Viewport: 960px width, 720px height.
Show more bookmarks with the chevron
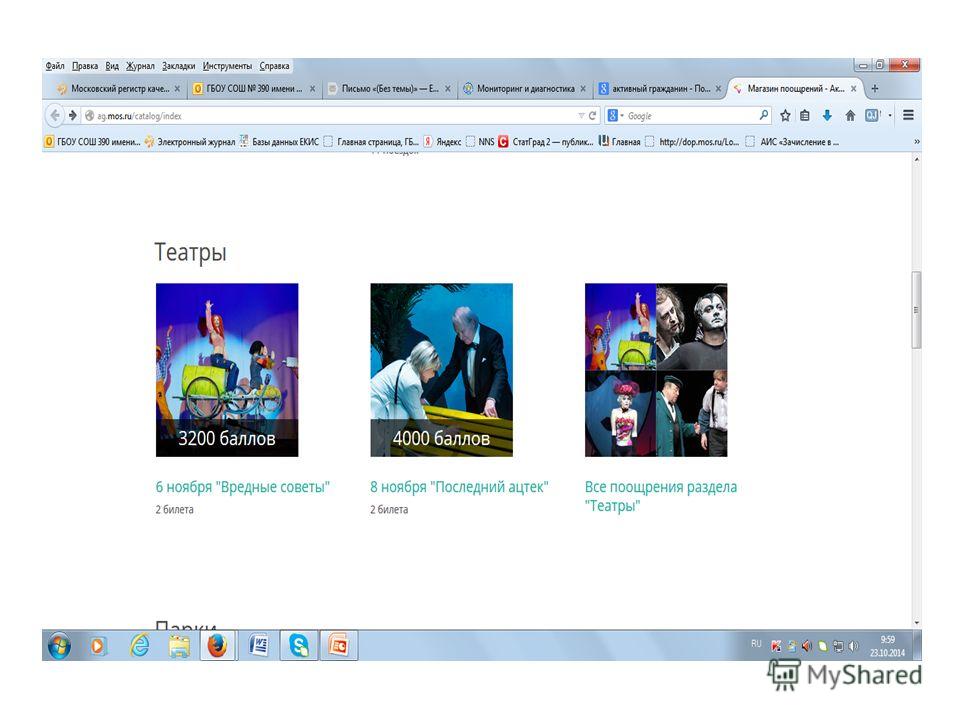pyautogui.click(x=917, y=141)
